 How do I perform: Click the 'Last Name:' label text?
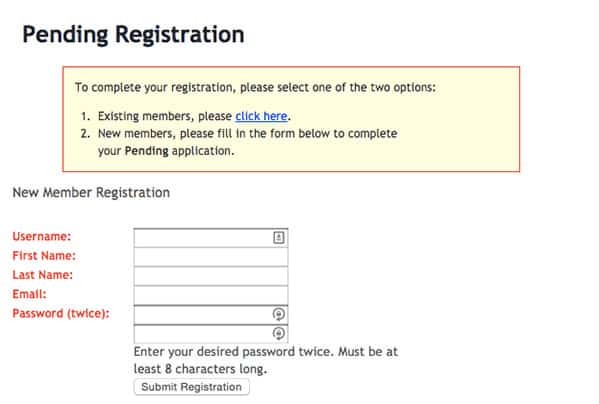pyautogui.click(x=43, y=275)
